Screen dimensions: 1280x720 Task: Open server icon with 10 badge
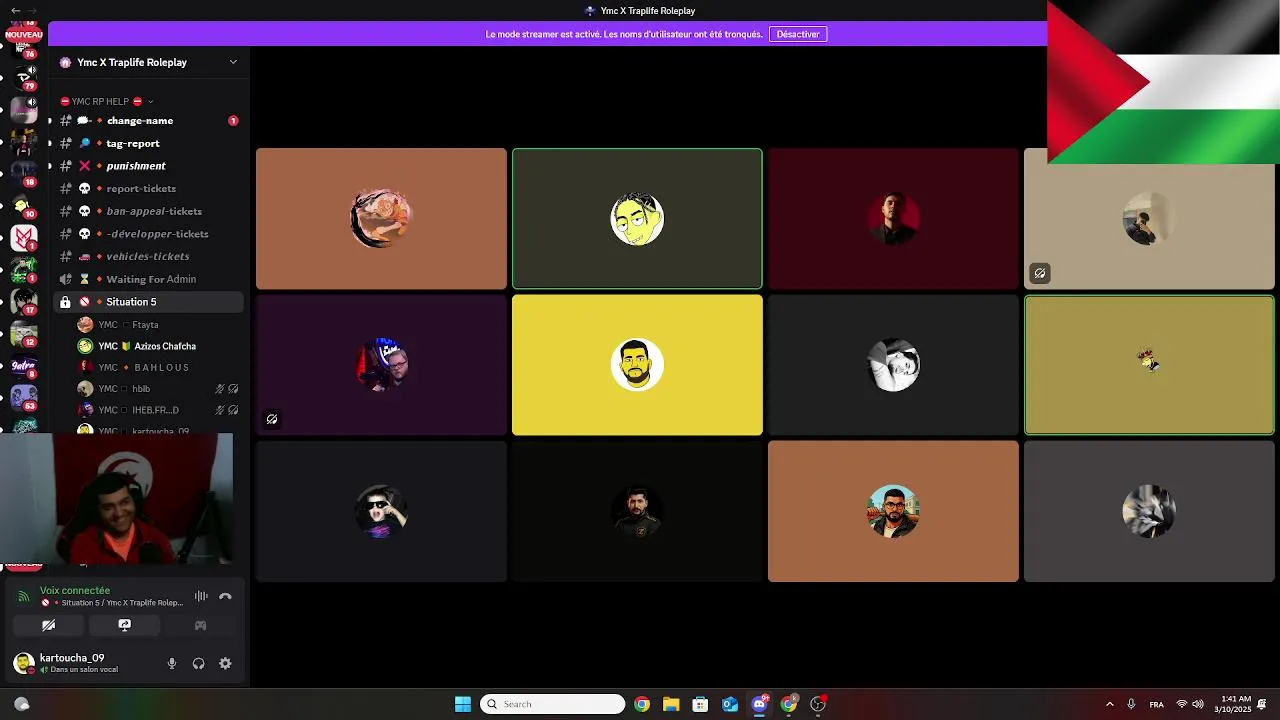pyautogui.click(x=23, y=205)
